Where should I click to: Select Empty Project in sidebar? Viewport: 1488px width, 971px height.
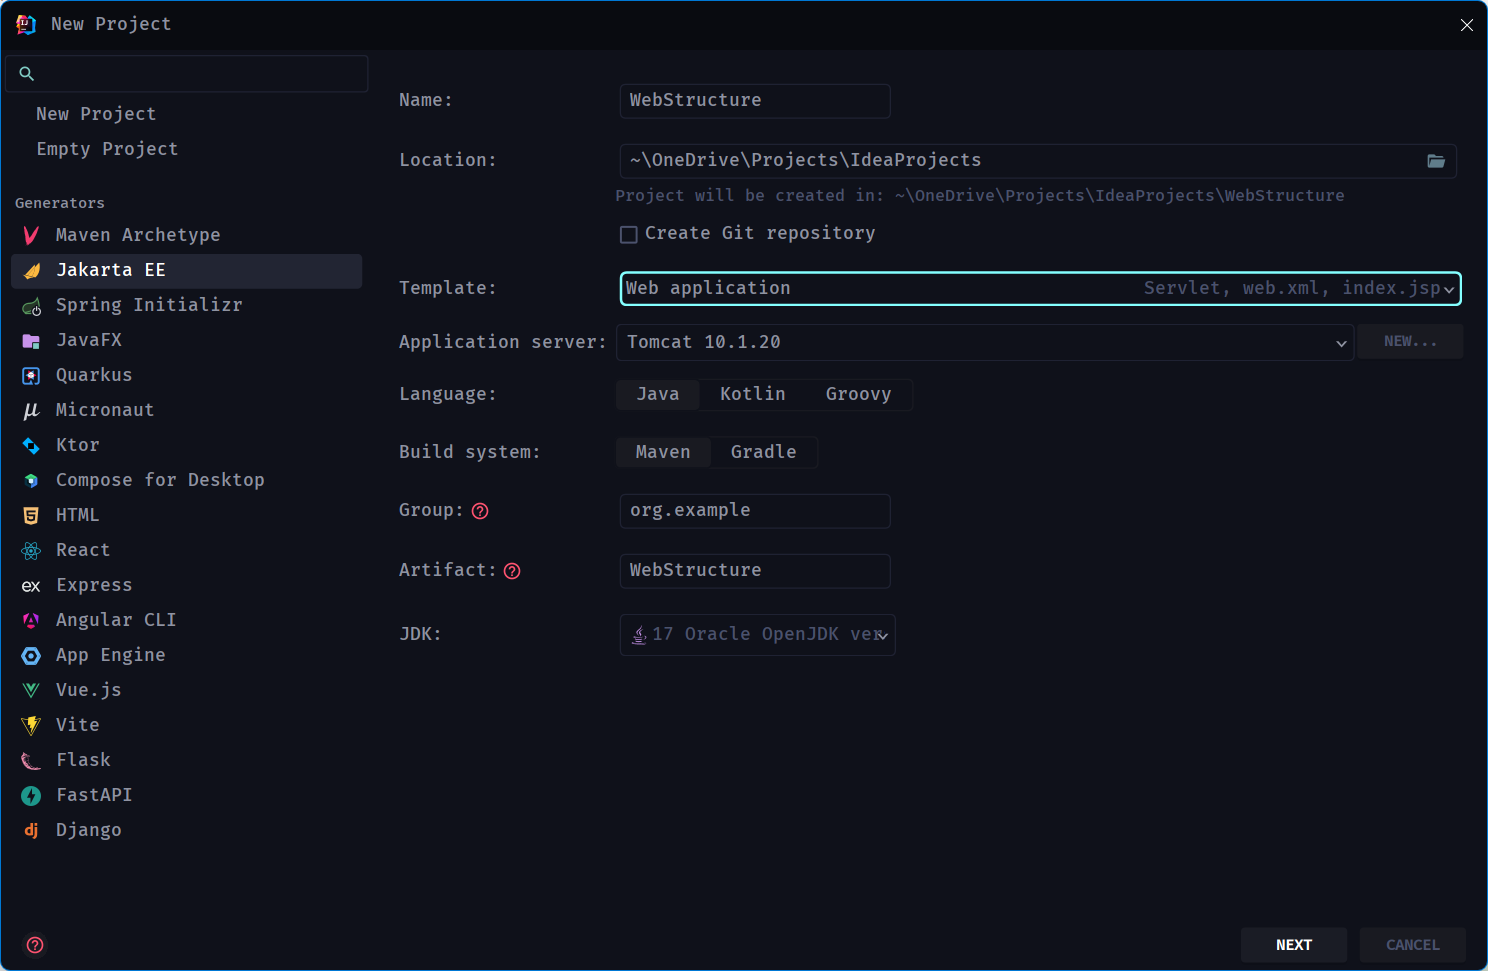(x=107, y=149)
